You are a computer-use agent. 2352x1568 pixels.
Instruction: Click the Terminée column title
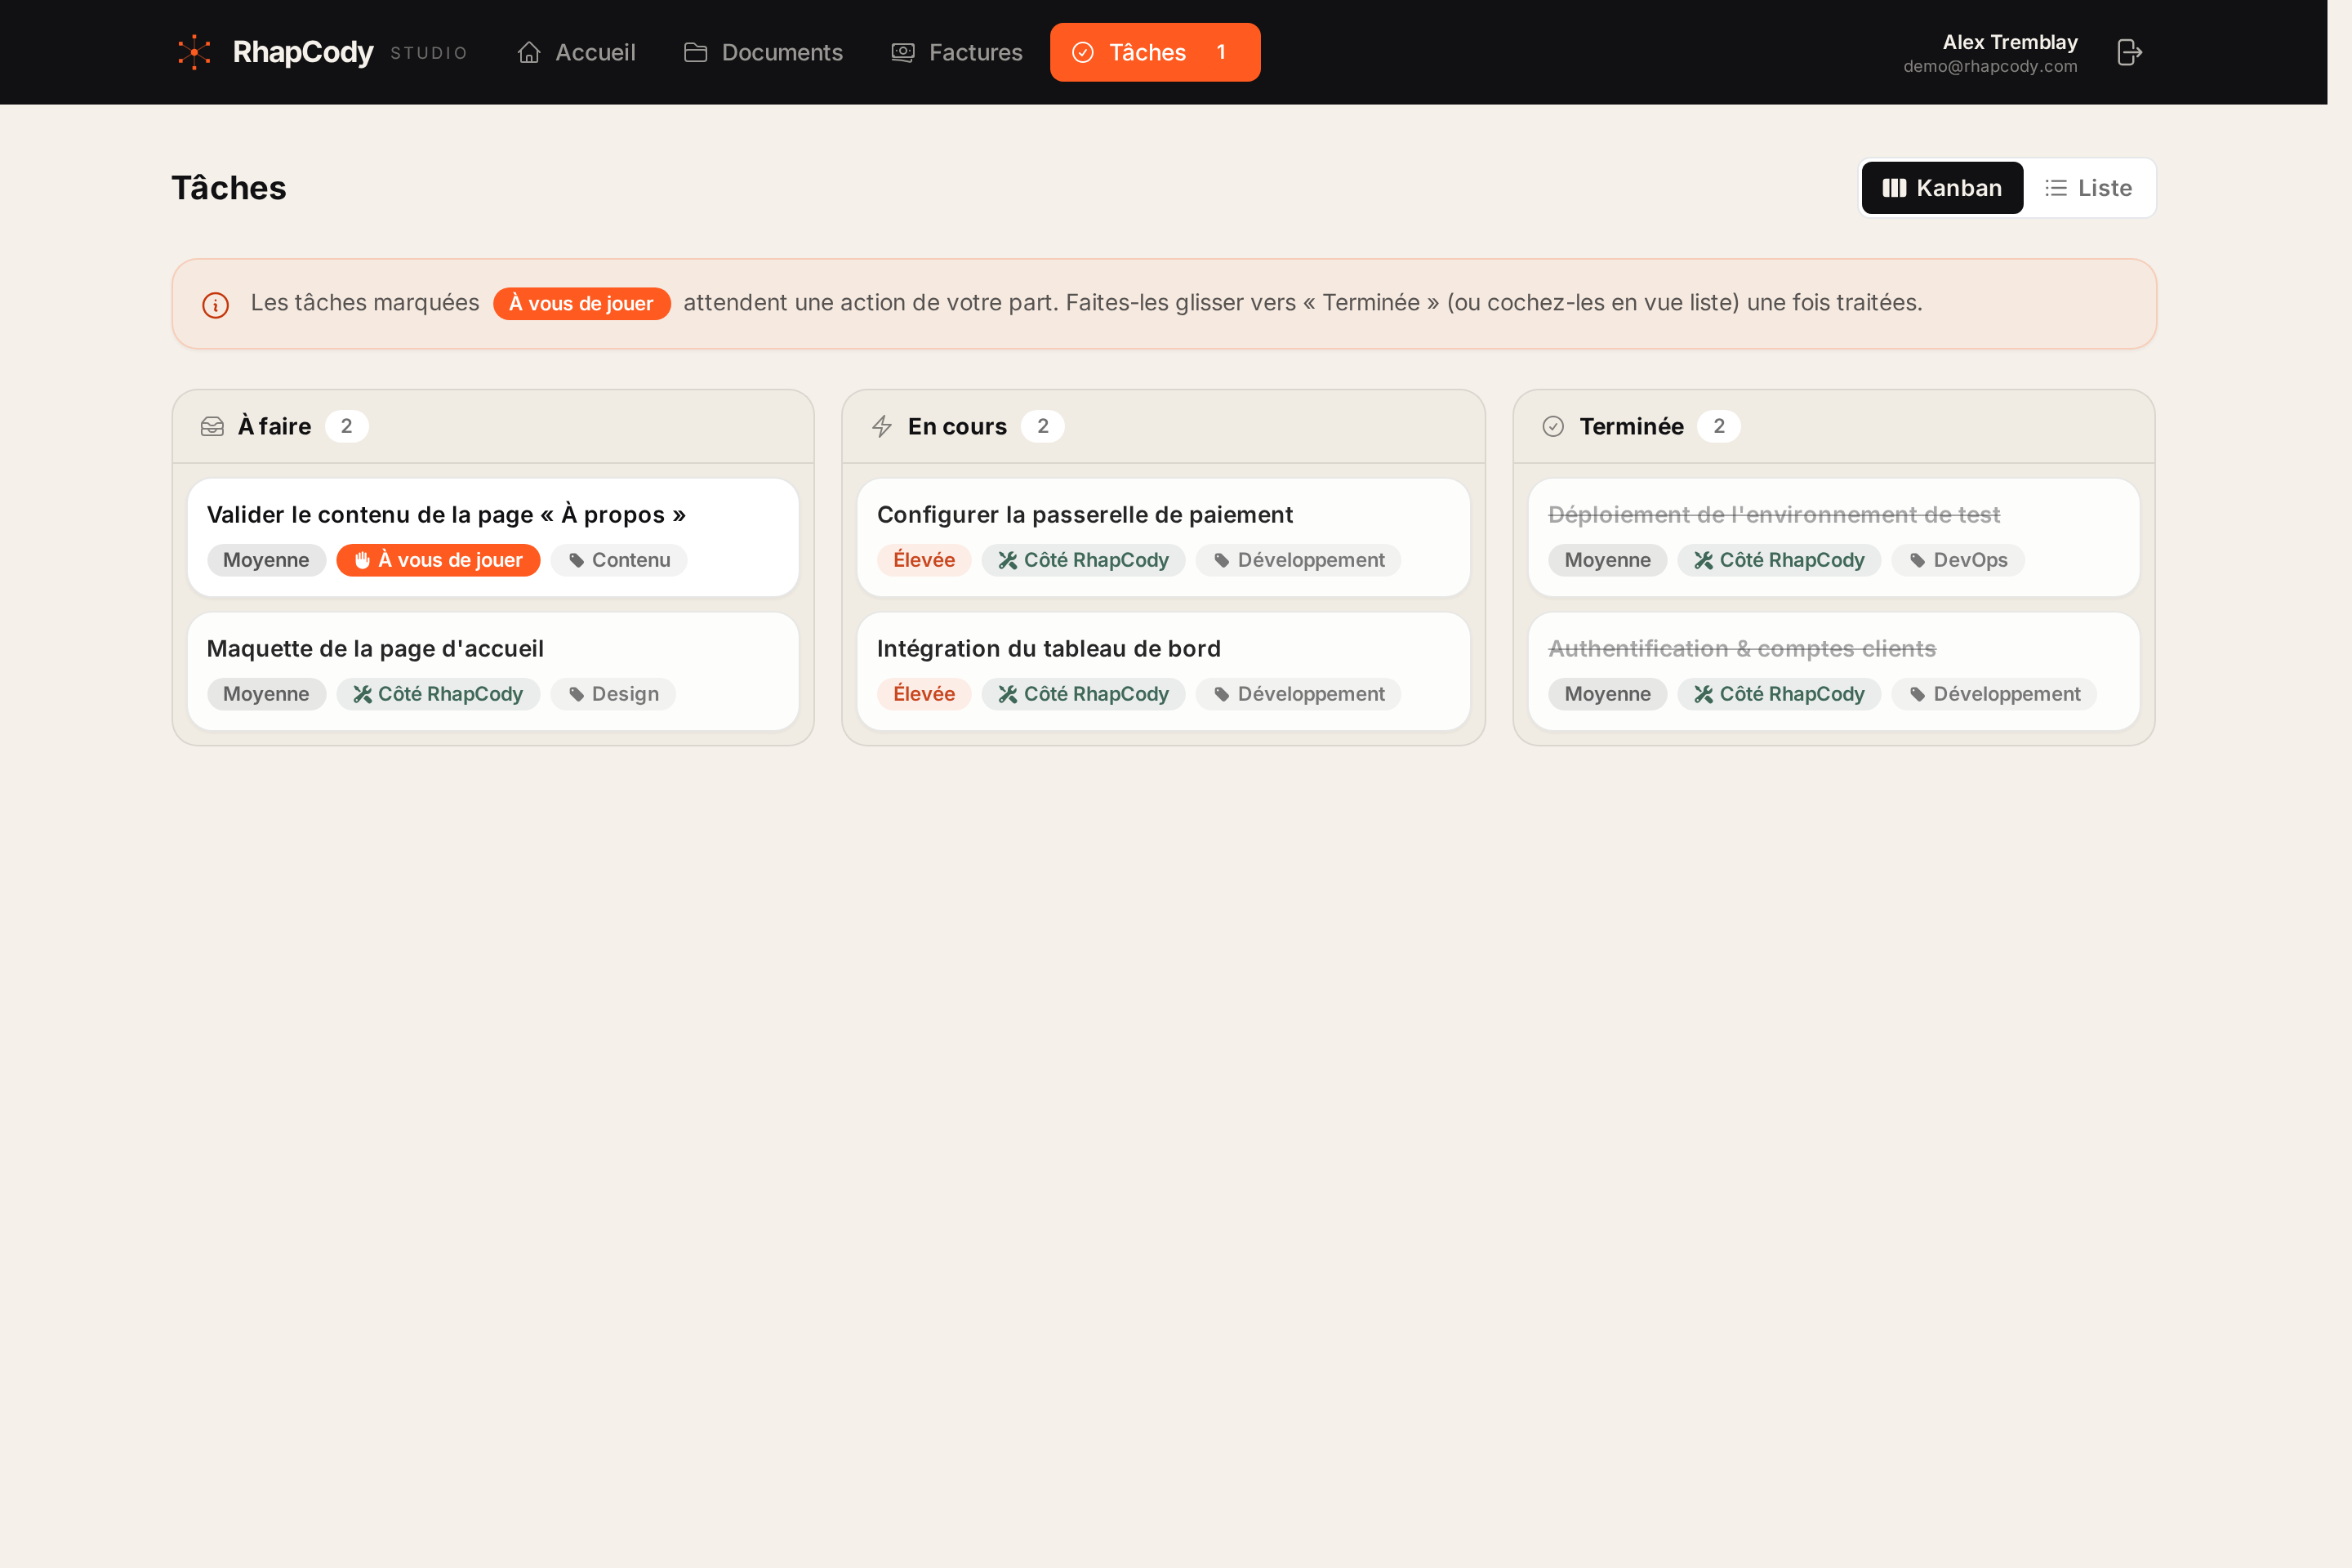tap(1631, 427)
